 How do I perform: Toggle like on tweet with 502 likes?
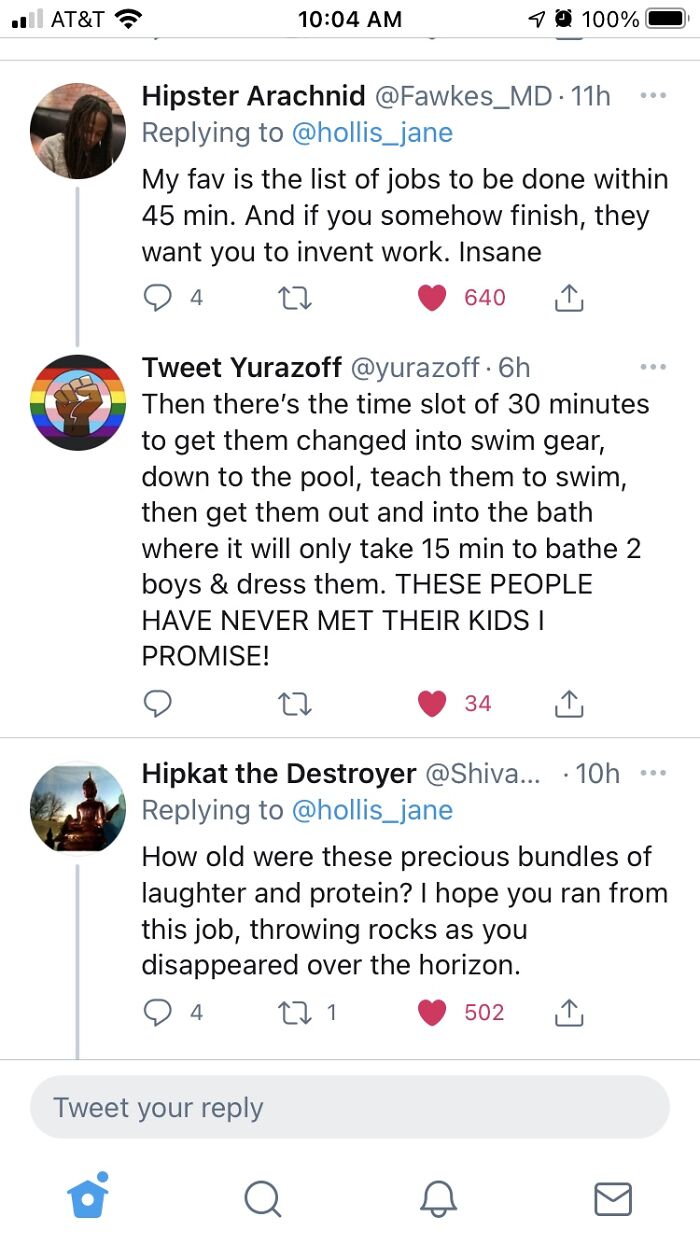(x=432, y=1012)
